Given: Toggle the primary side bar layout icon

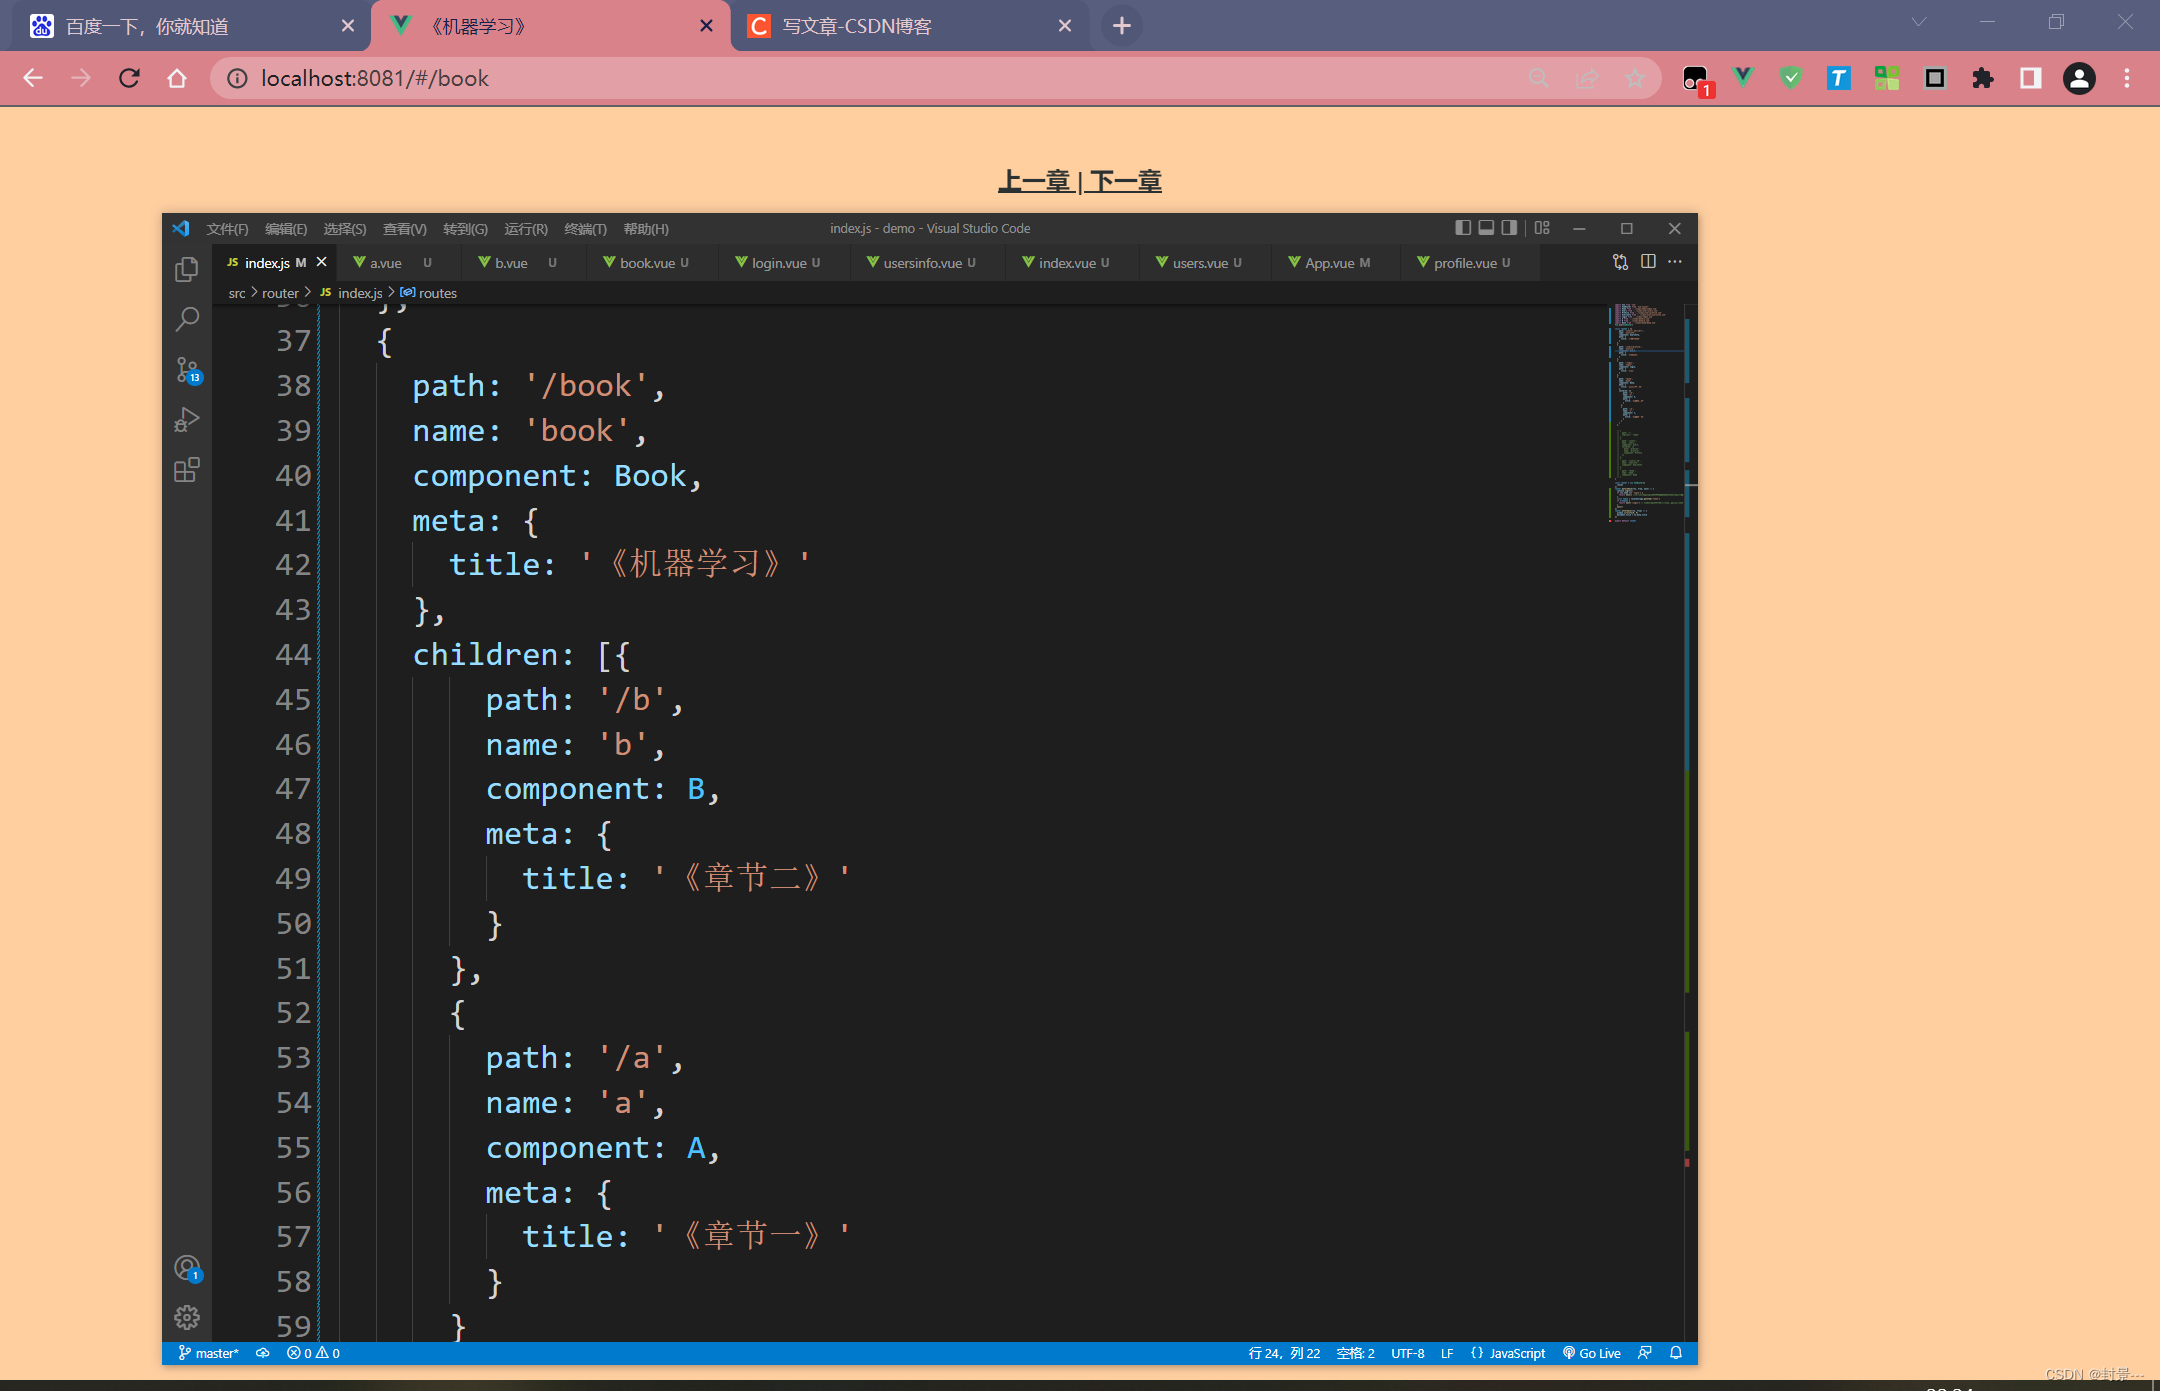Looking at the screenshot, I should [x=1463, y=228].
